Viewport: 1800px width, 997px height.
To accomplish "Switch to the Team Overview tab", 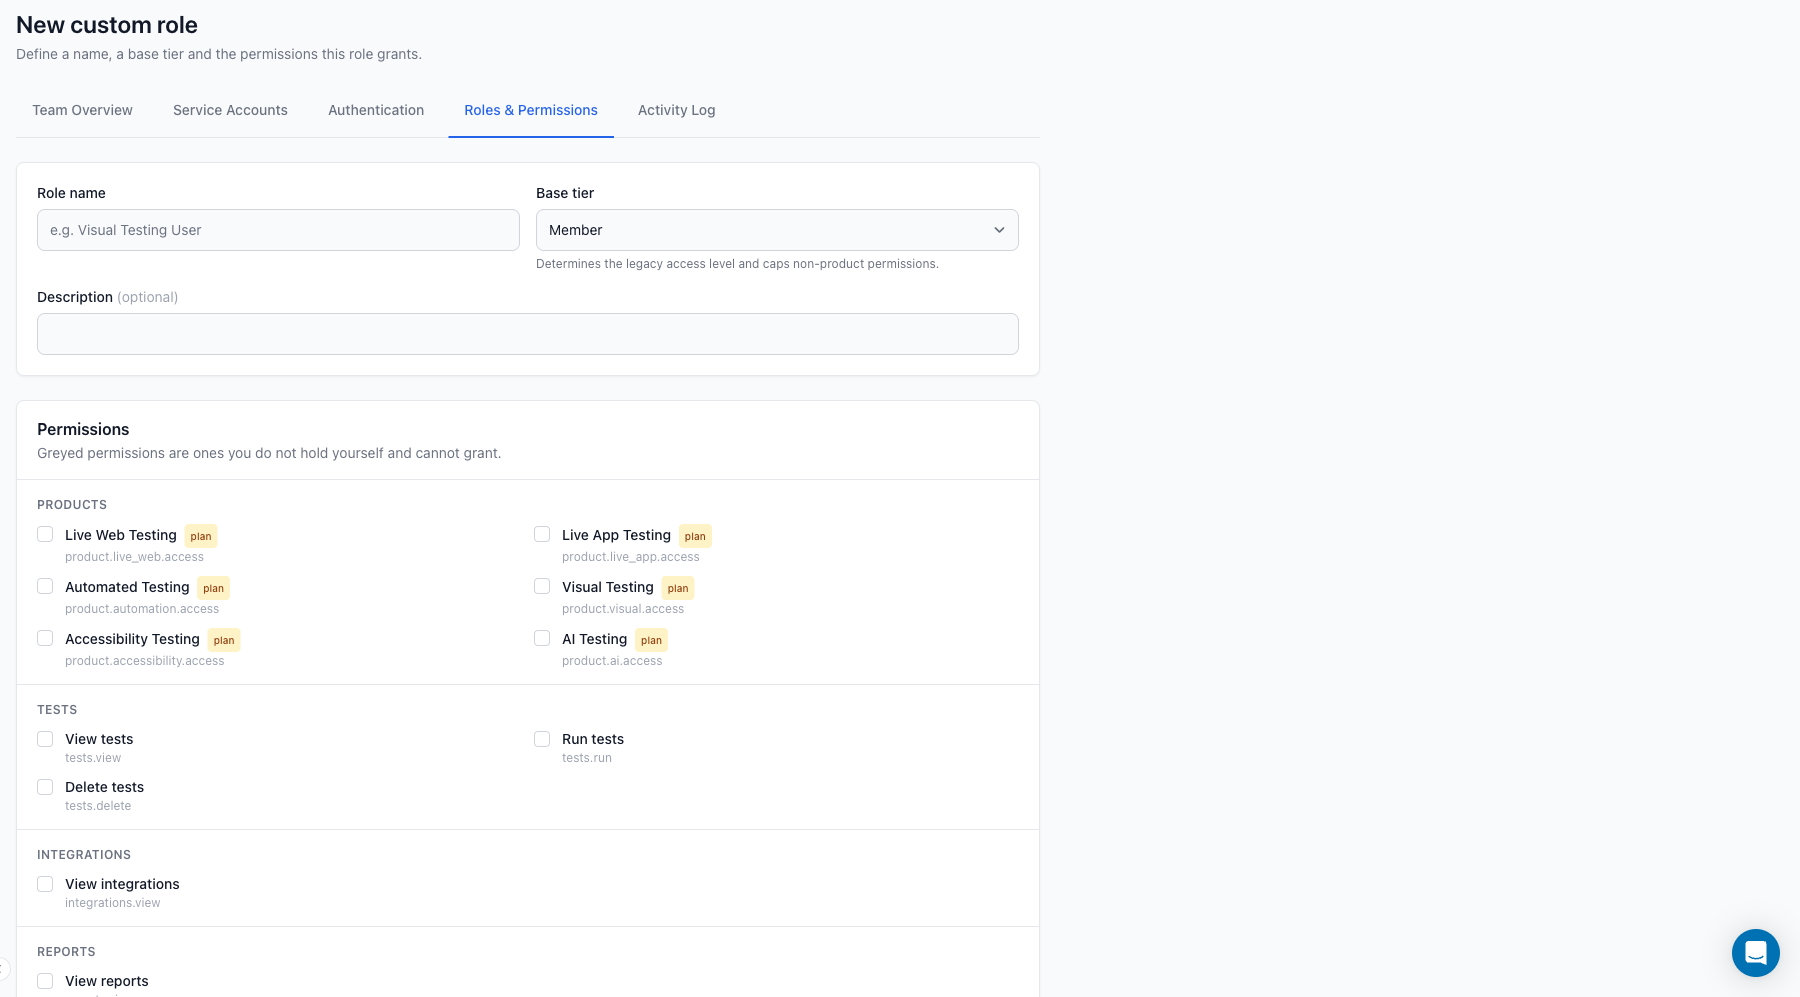I will 82,110.
